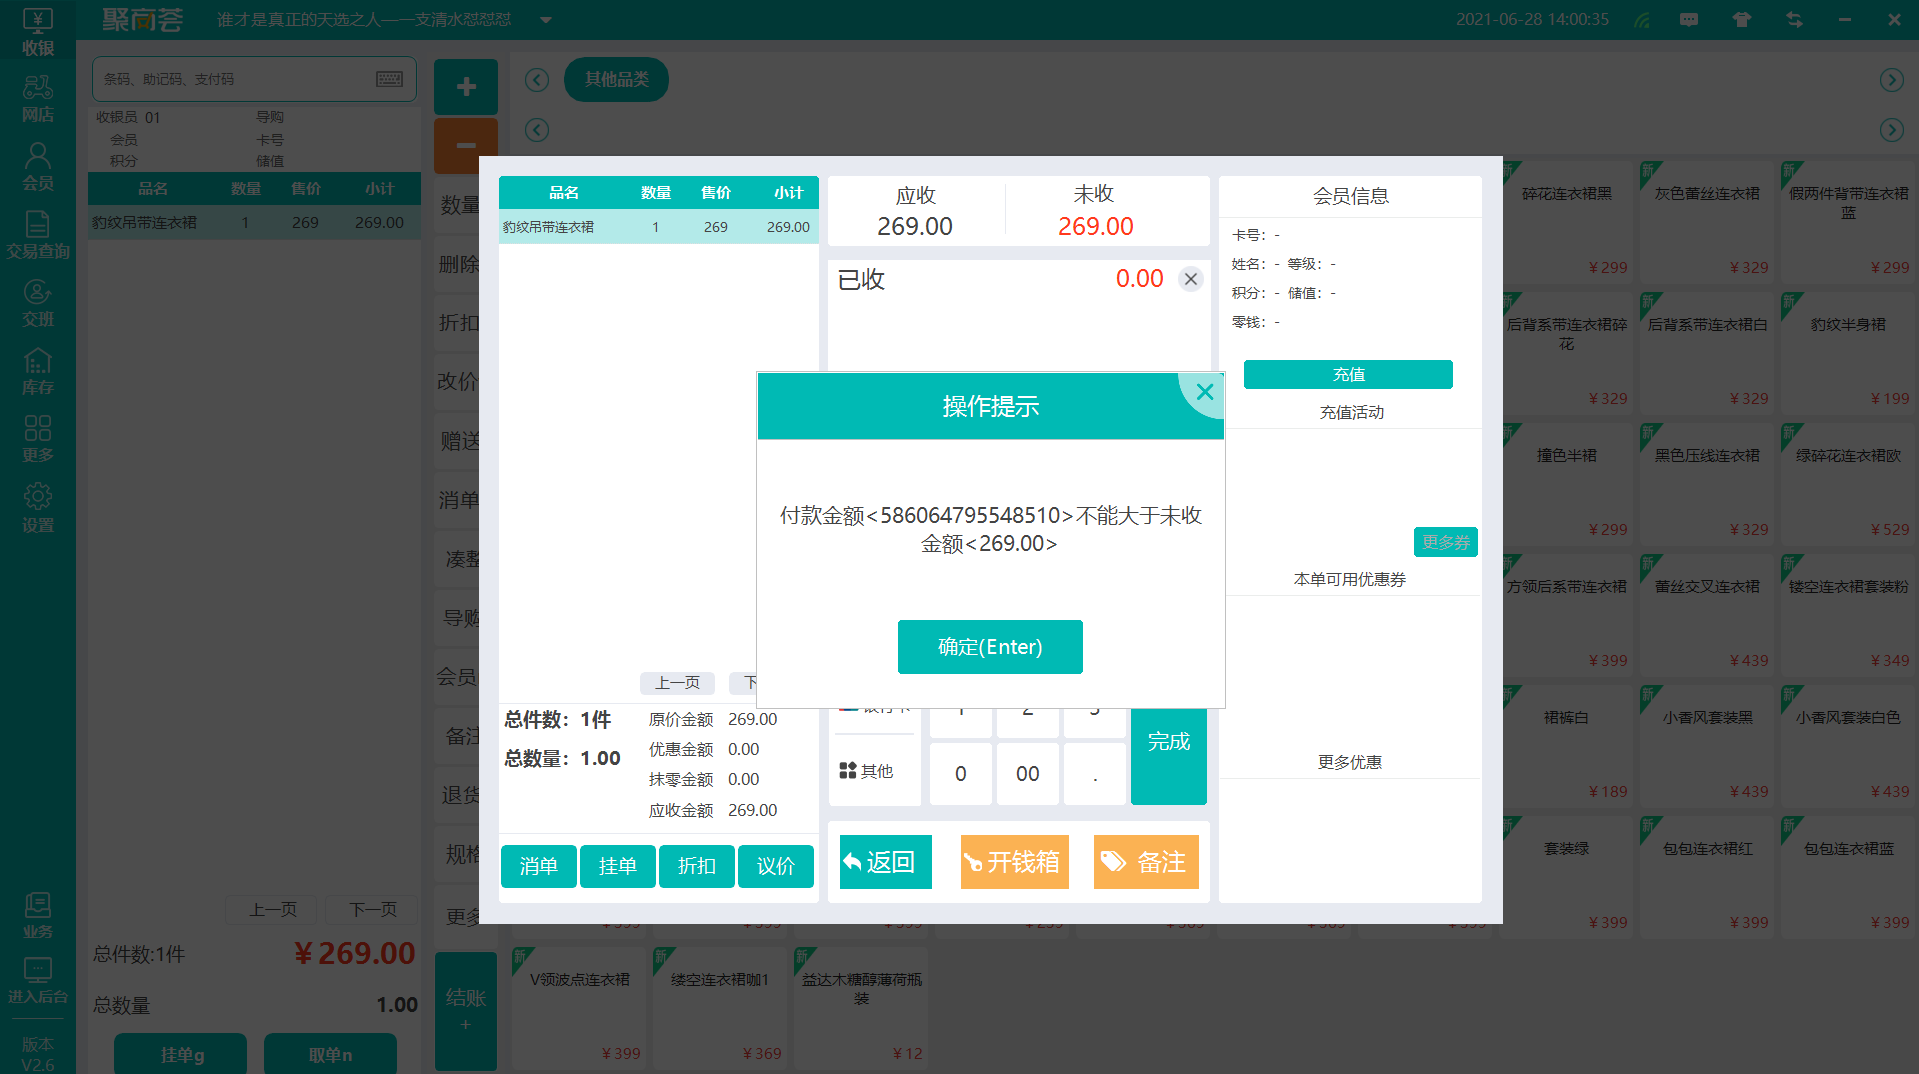Screen dimensions: 1919x1074
Task: Click the keypad 0 key
Action: click(961, 774)
